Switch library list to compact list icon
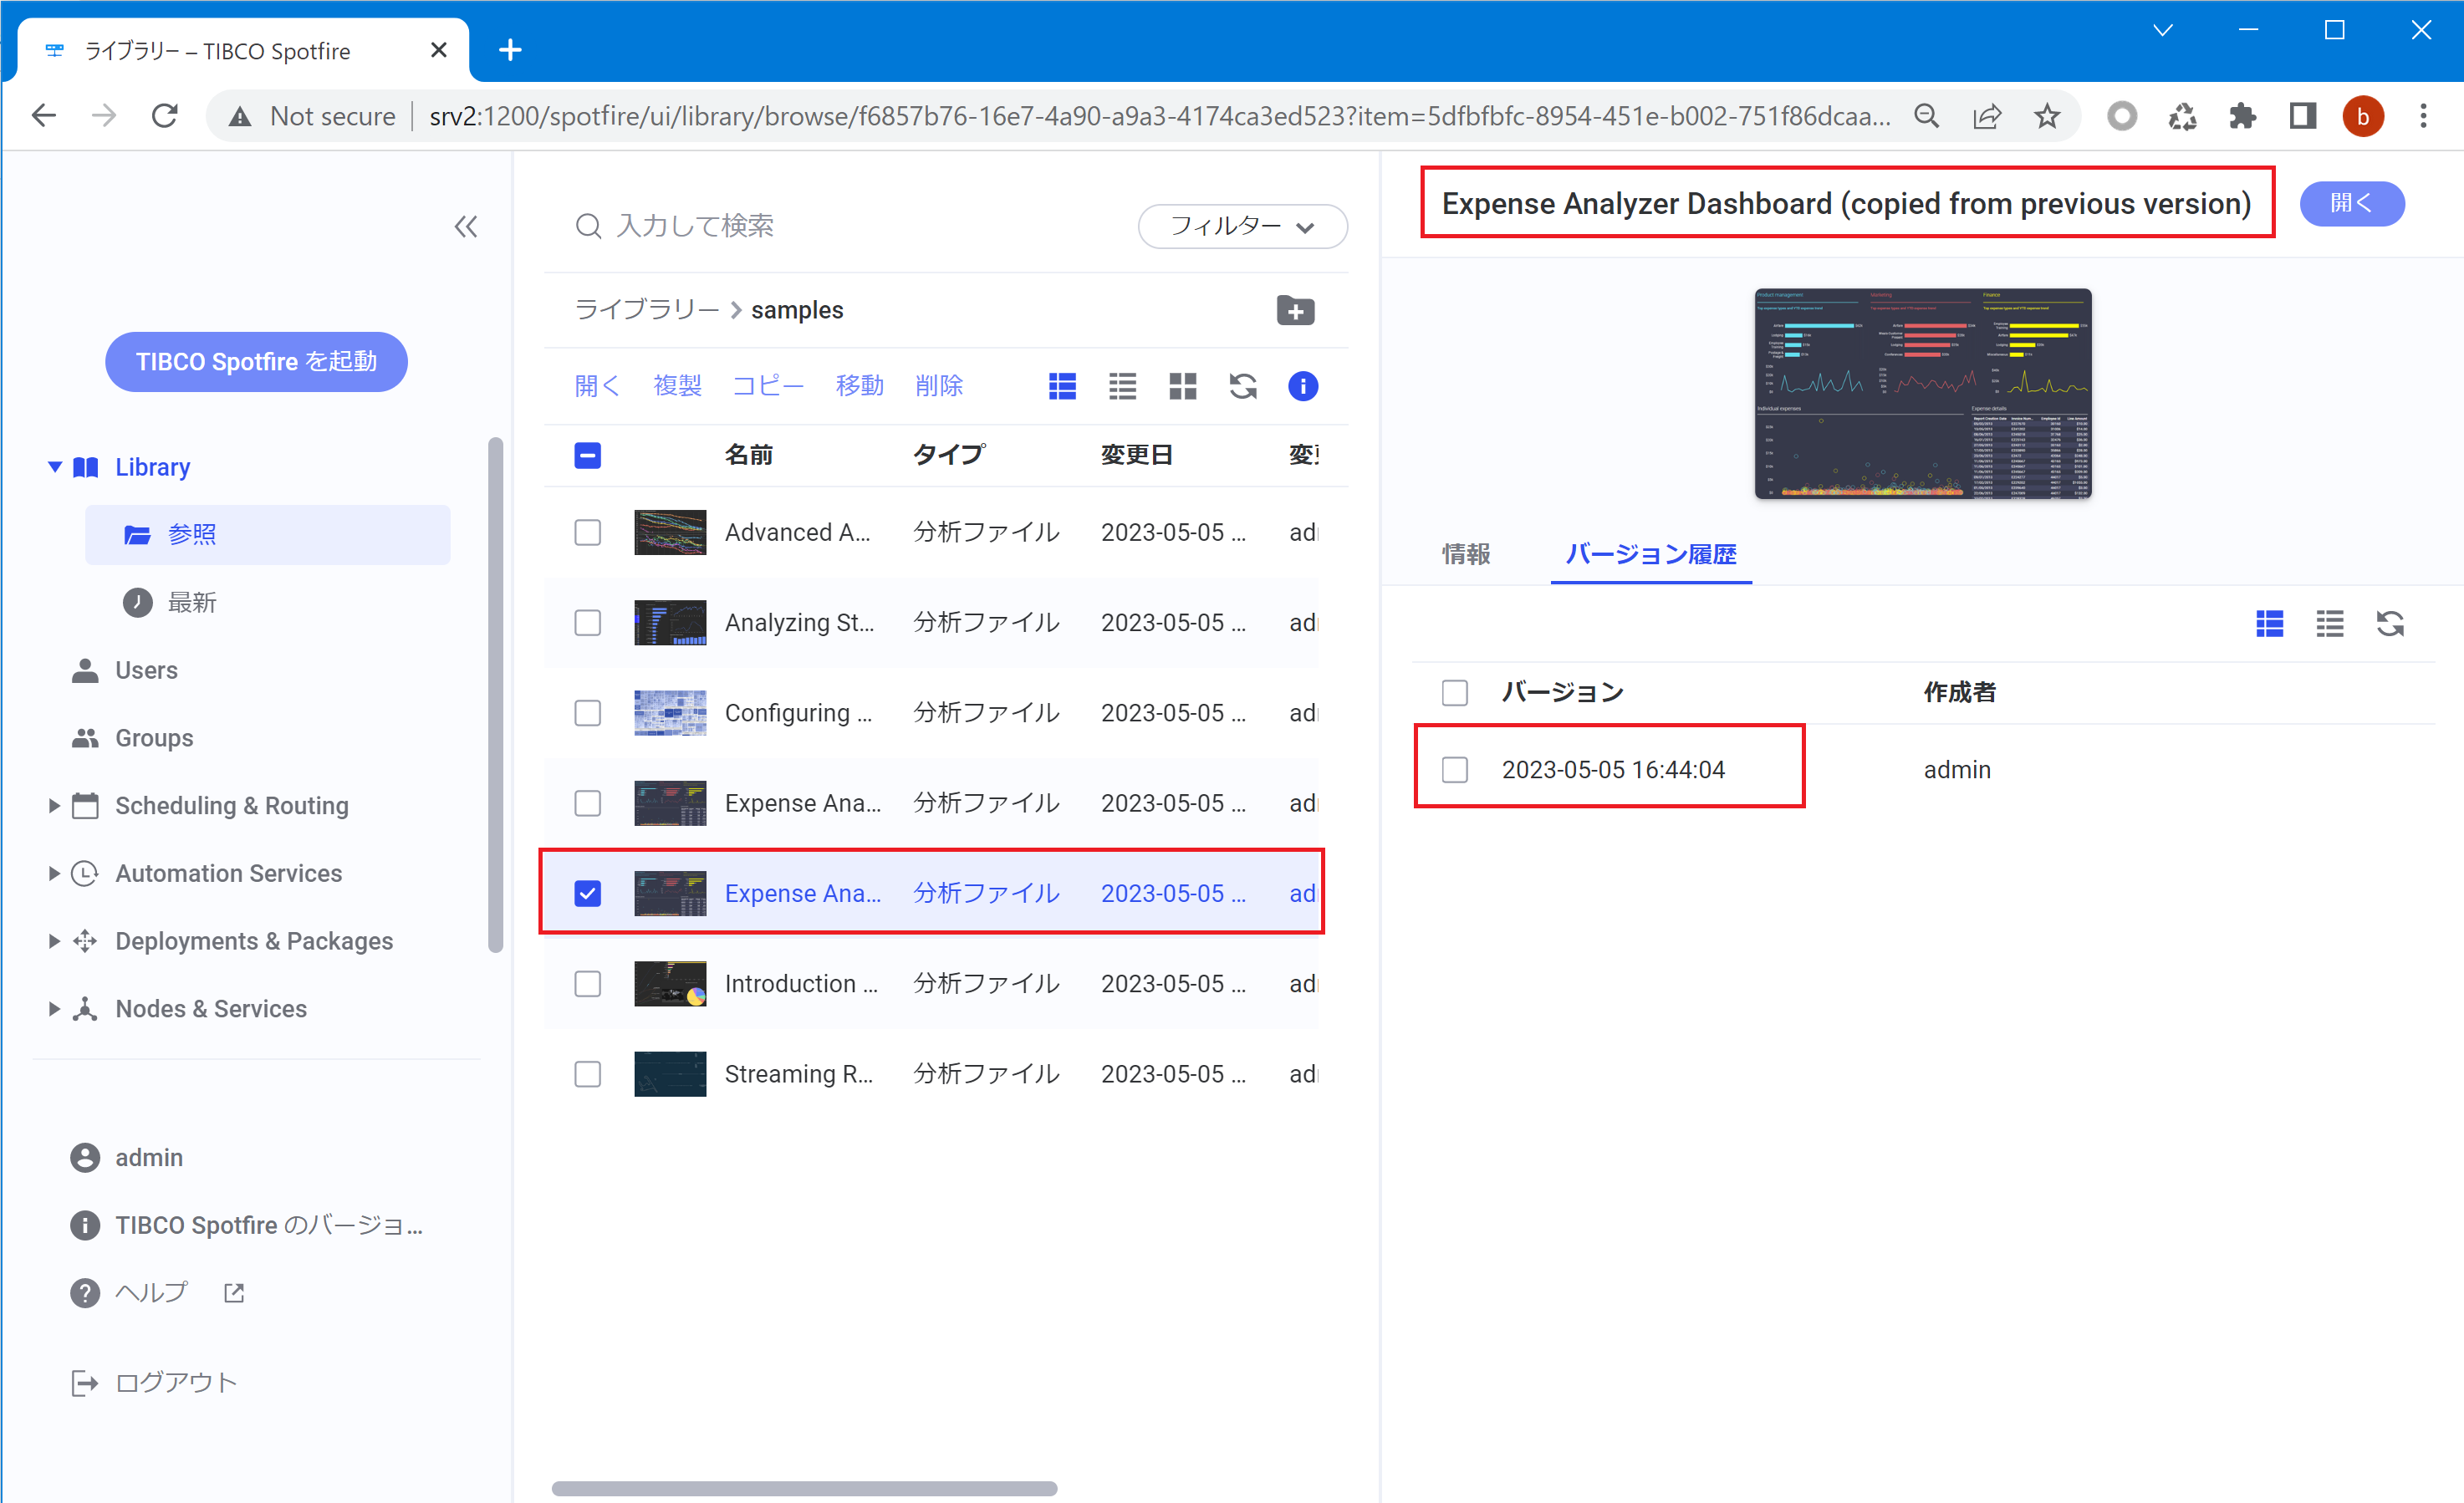2464x1503 pixels. coord(1122,386)
